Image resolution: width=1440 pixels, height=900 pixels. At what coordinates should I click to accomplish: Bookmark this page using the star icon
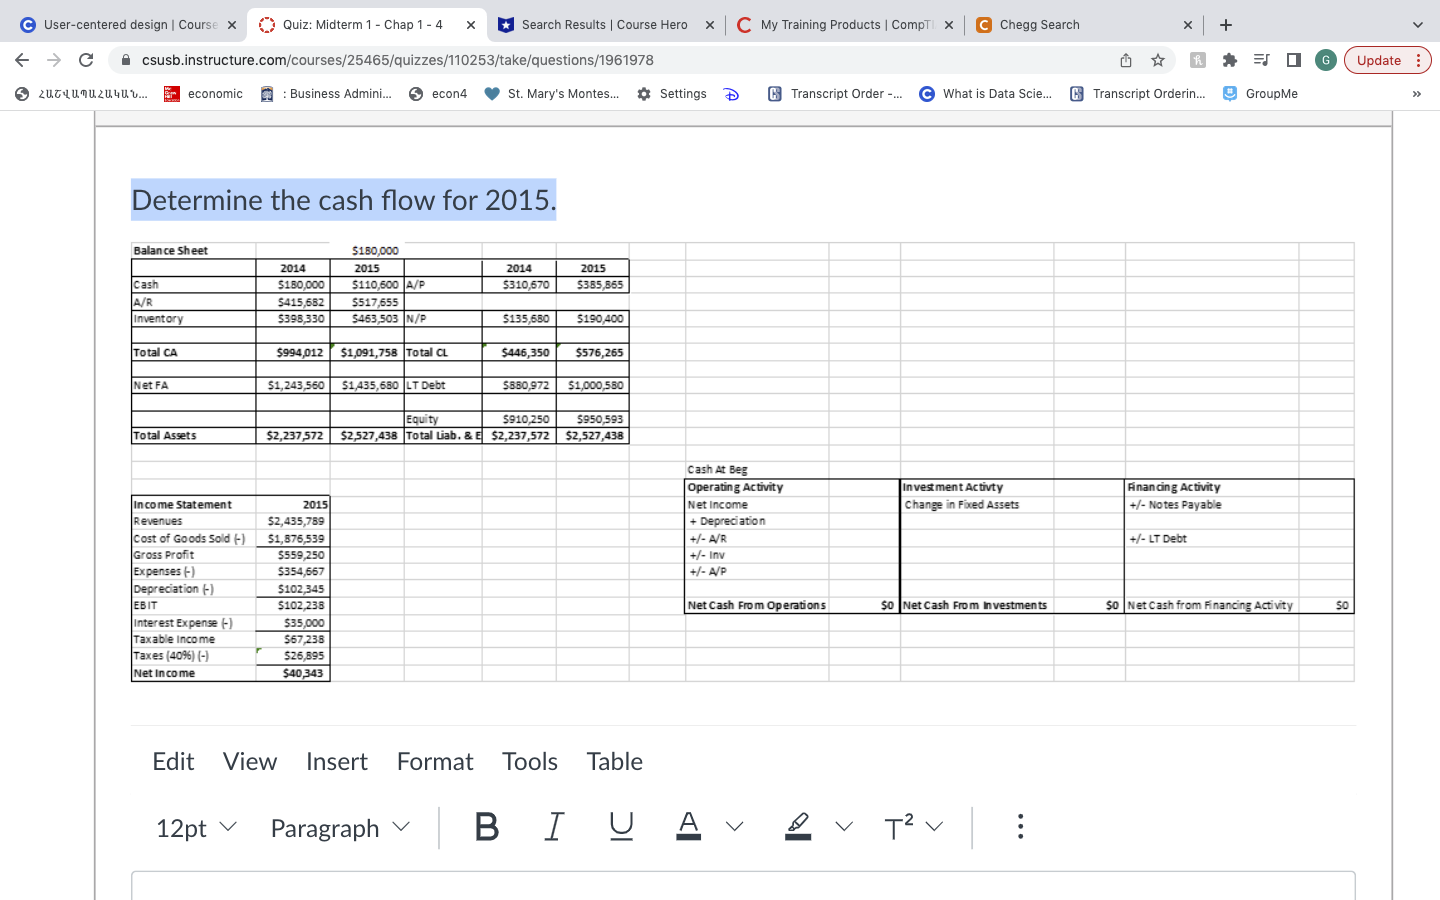tap(1157, 60)
